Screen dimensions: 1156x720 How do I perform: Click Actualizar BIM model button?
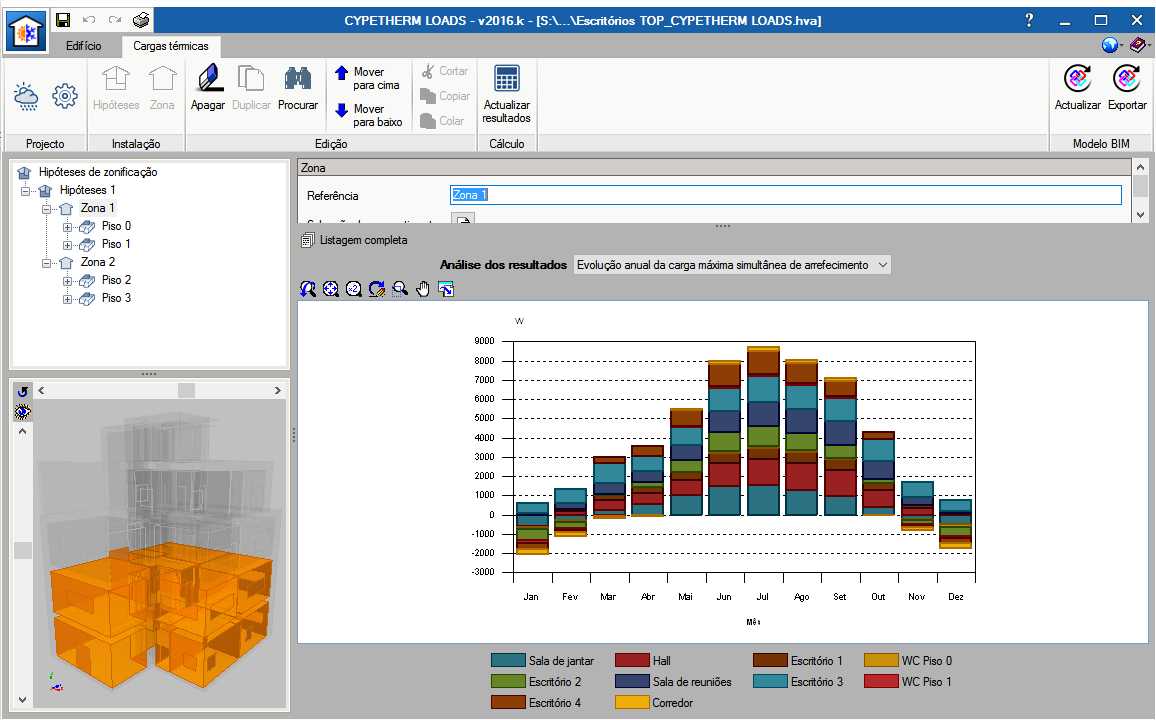point(1078,88)
